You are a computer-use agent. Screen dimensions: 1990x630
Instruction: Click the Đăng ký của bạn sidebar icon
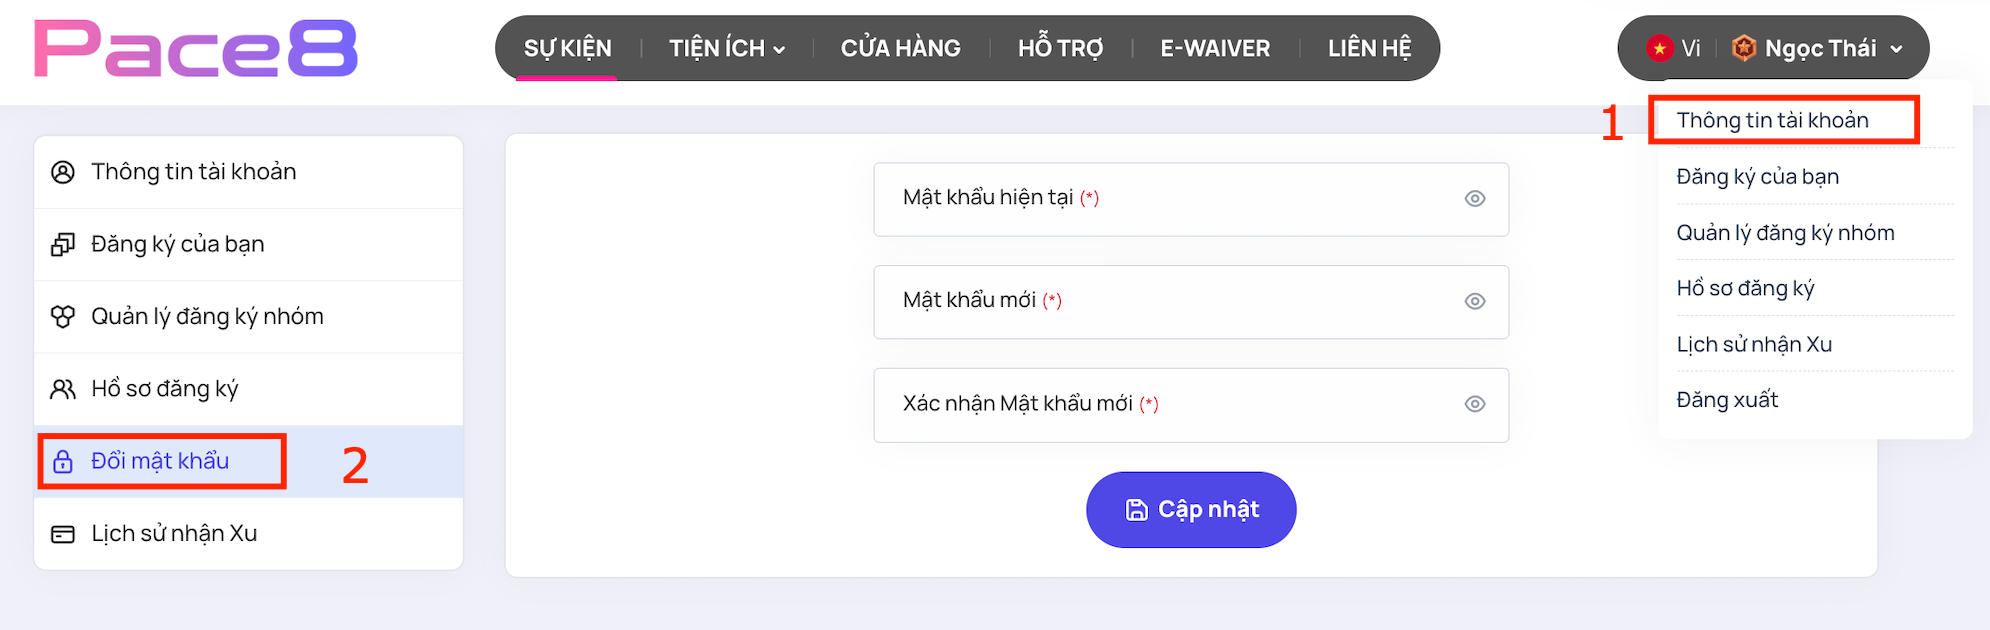click(x=63, y=244)
